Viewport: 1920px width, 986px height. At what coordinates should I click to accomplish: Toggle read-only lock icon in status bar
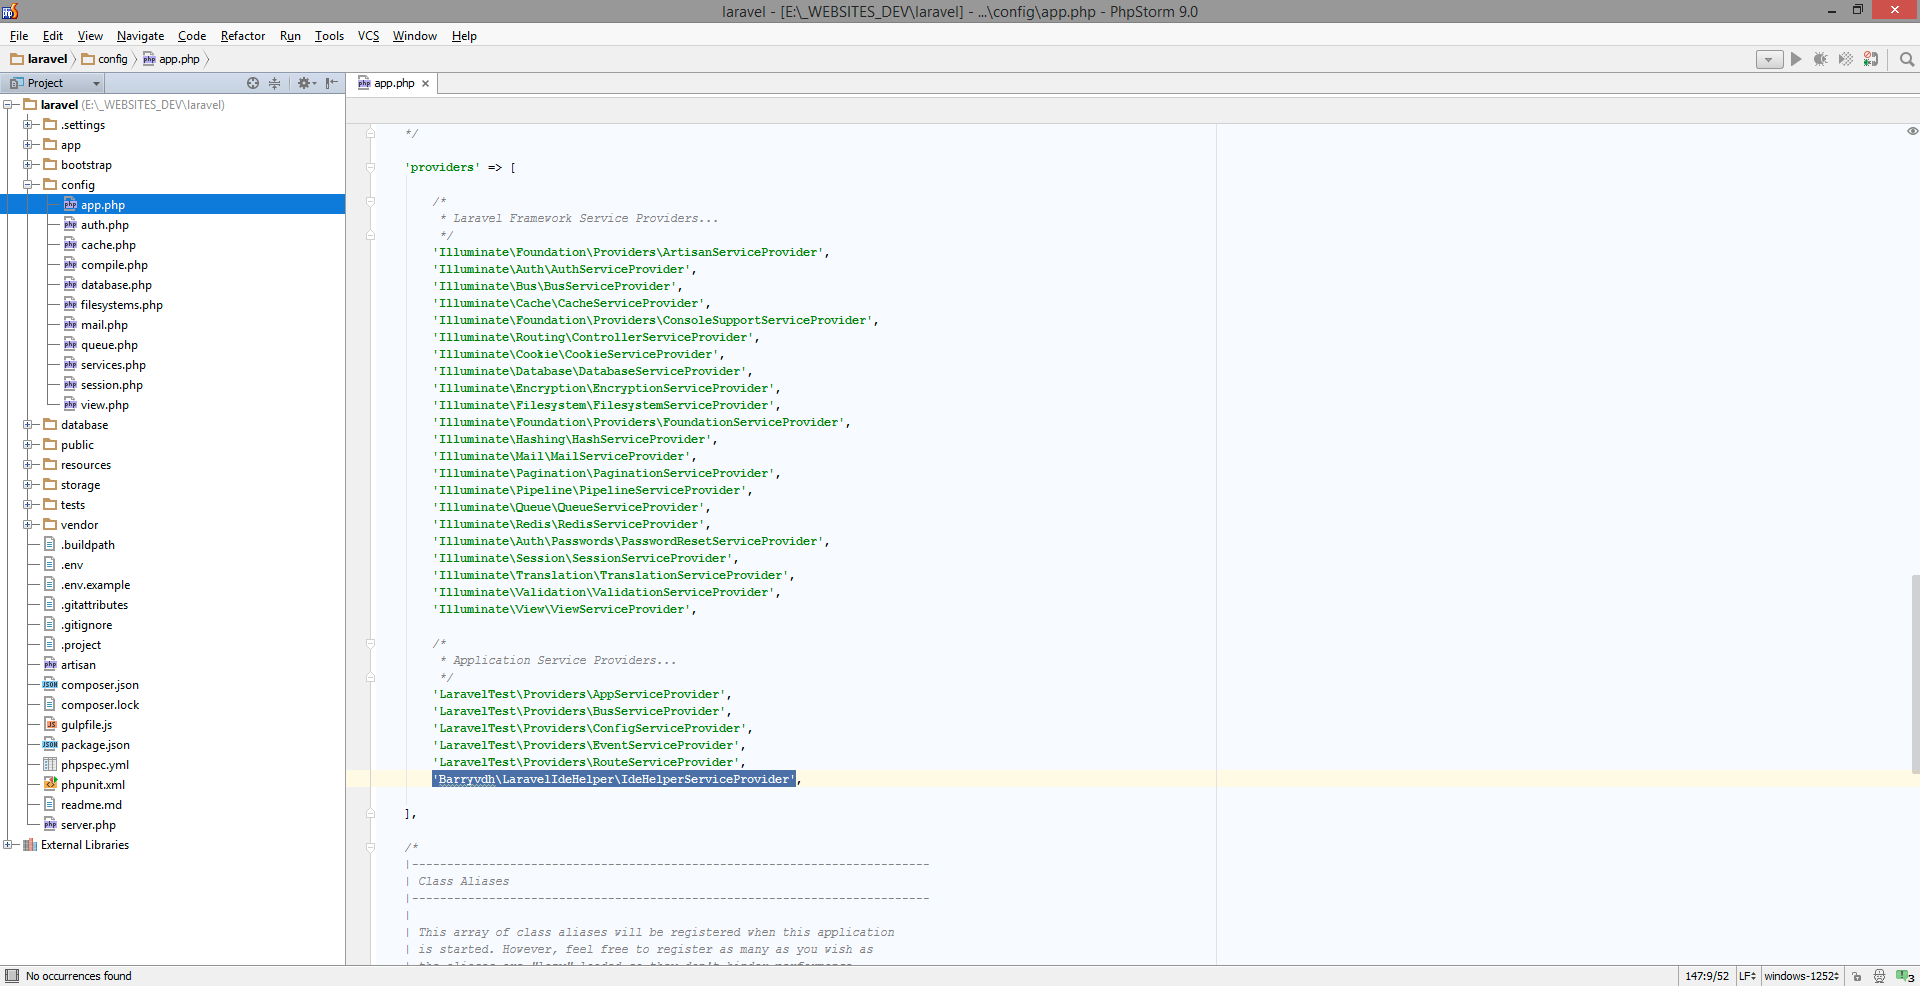(x=1857, y=976)
